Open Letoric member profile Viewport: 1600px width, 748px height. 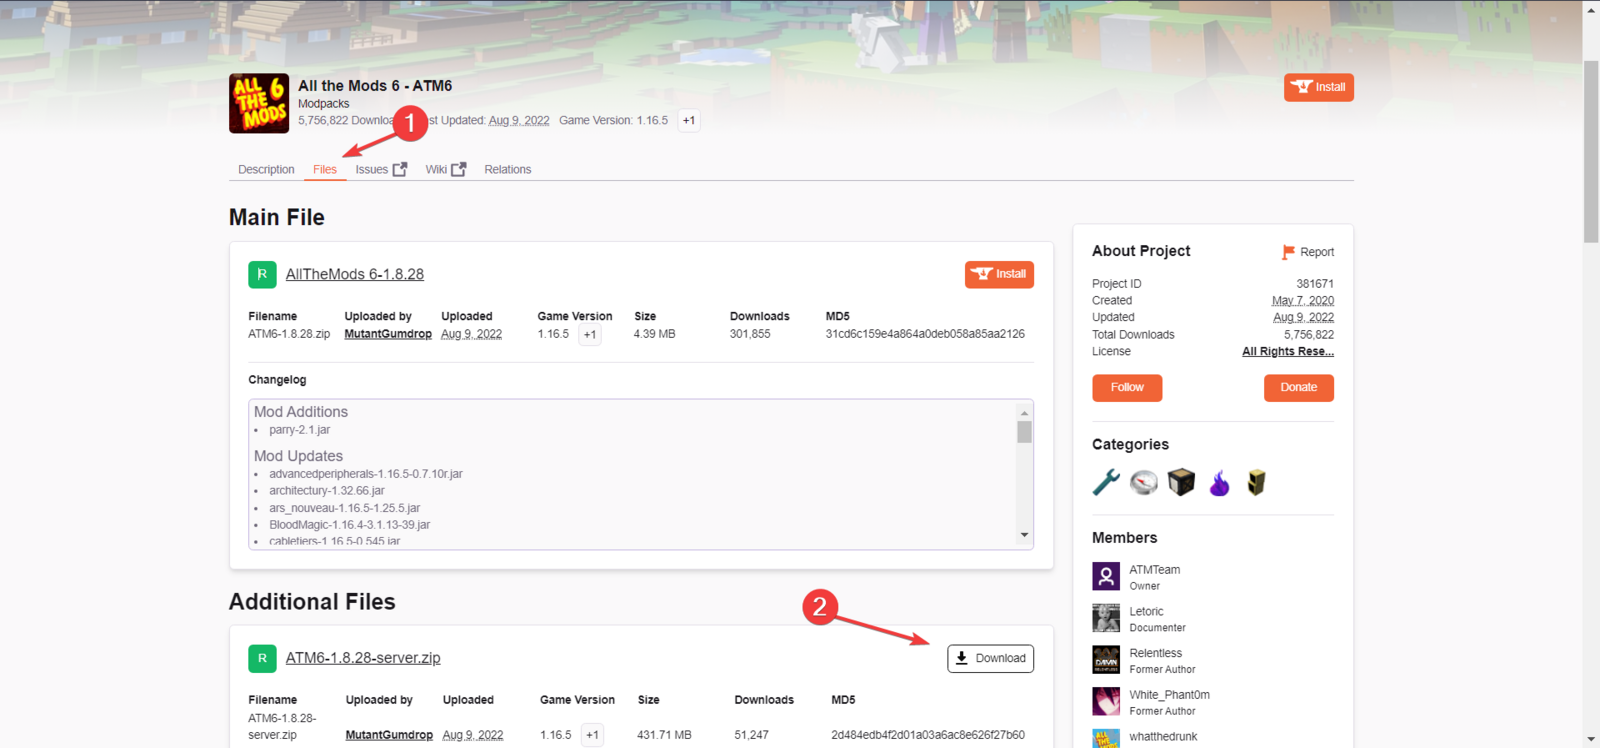point(1146,612)
